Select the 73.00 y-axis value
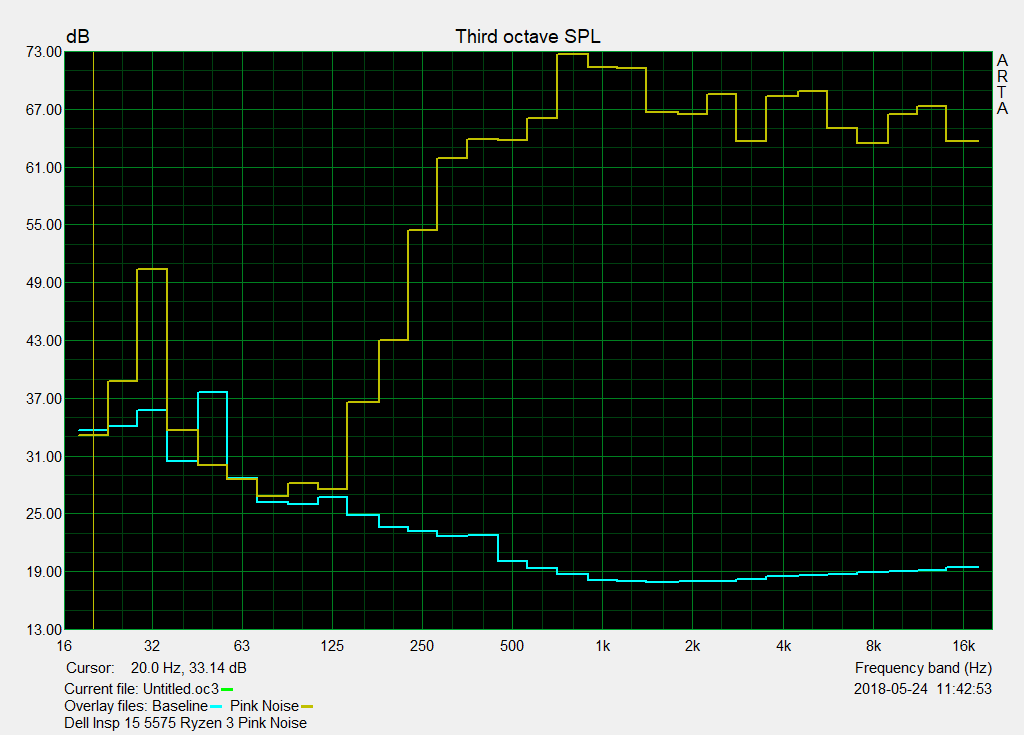The image size is (1024, 735). [x=44, y=52]
